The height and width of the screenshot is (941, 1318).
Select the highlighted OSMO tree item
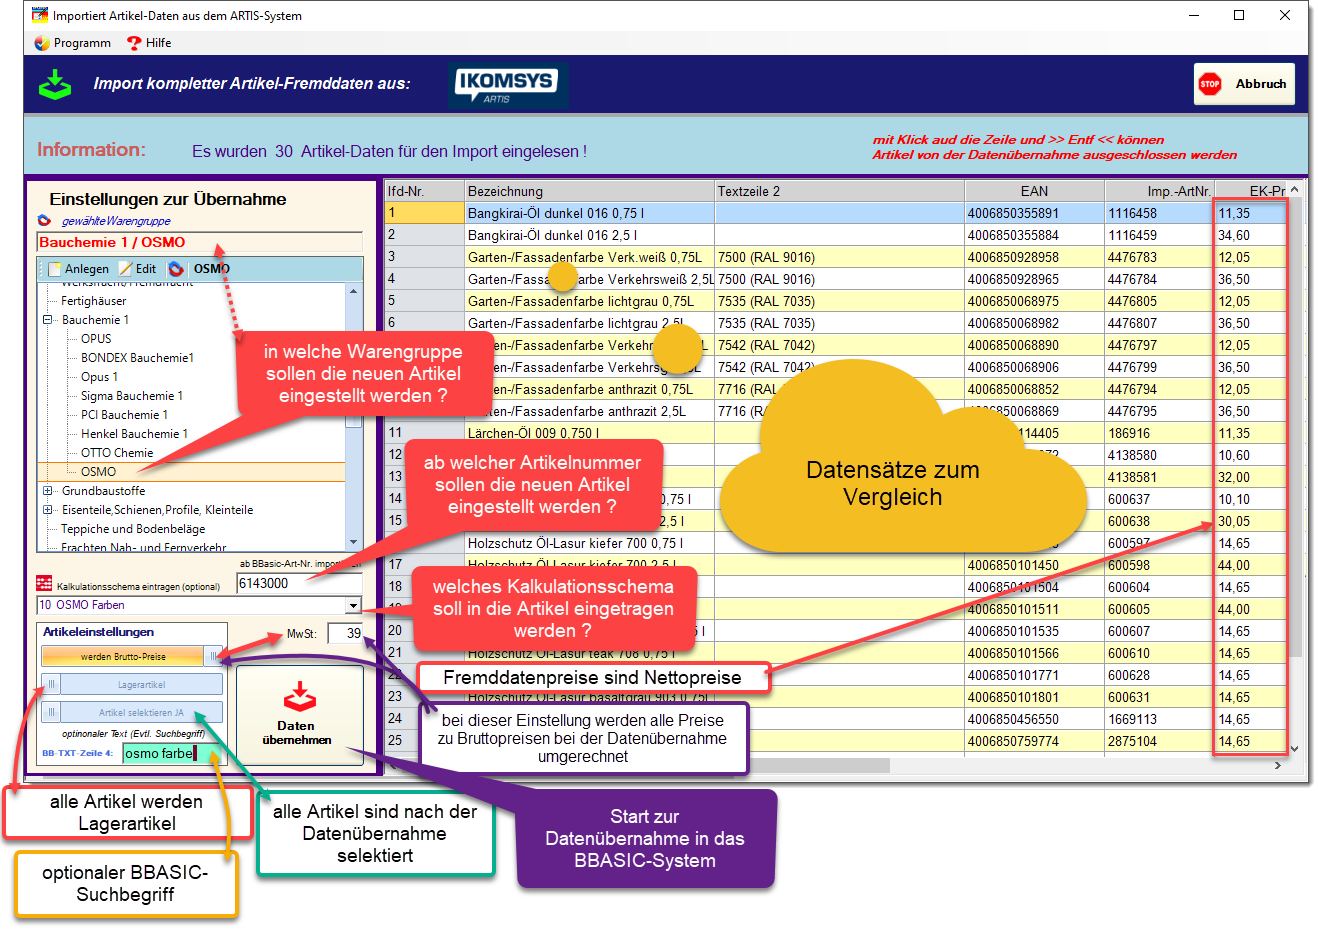(98, 472)
